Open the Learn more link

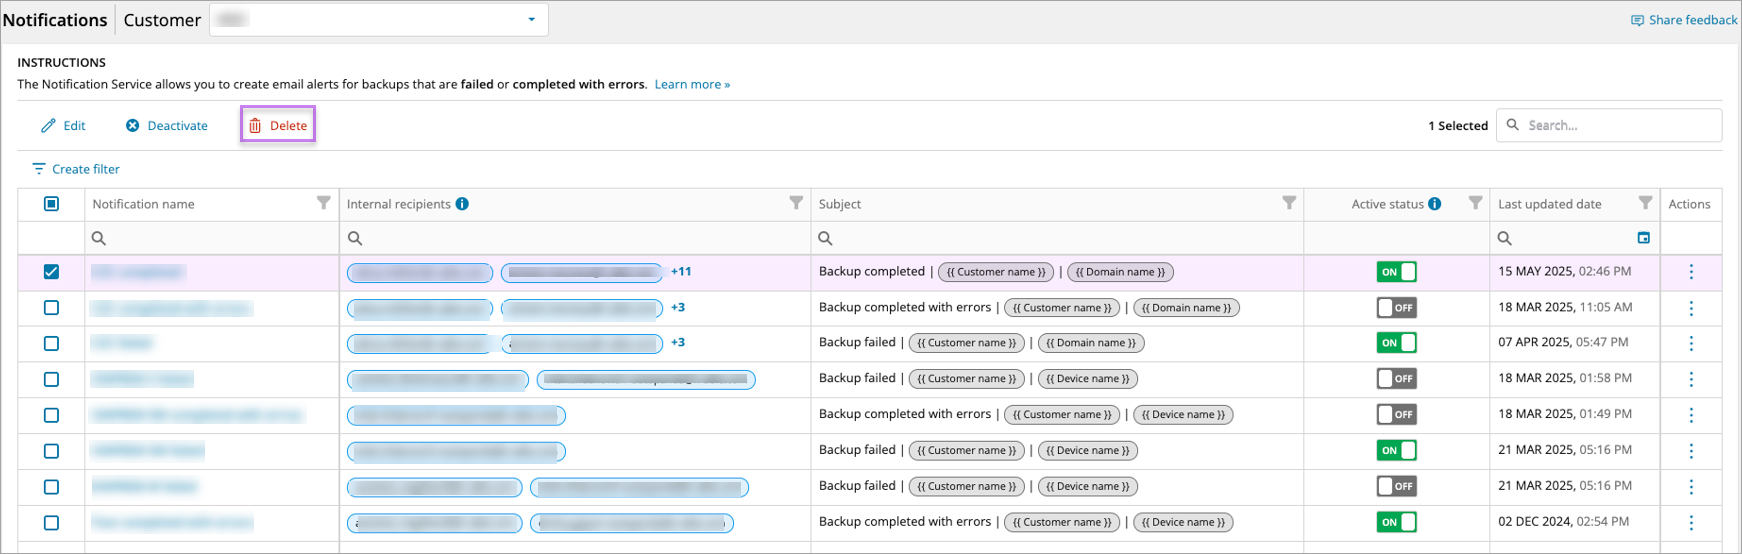point(692,84)
